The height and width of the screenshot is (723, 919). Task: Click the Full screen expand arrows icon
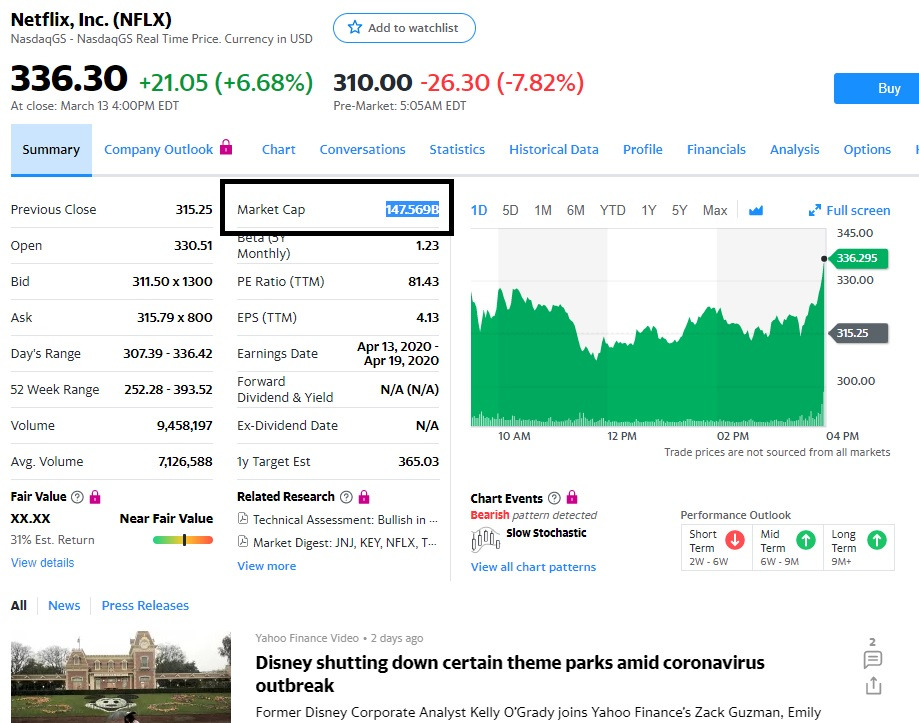[815, 210]
